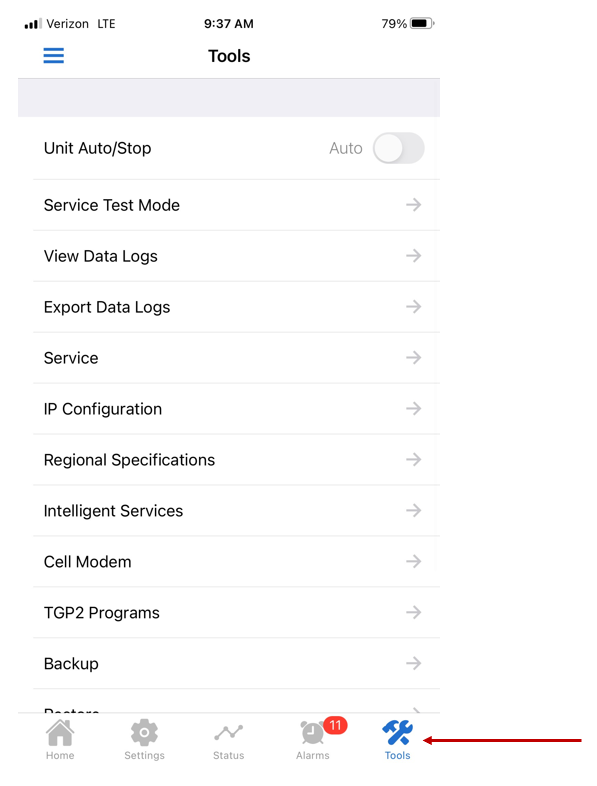
Task: Open Export Data Logs arrow
Action: [x=414, y=306]
